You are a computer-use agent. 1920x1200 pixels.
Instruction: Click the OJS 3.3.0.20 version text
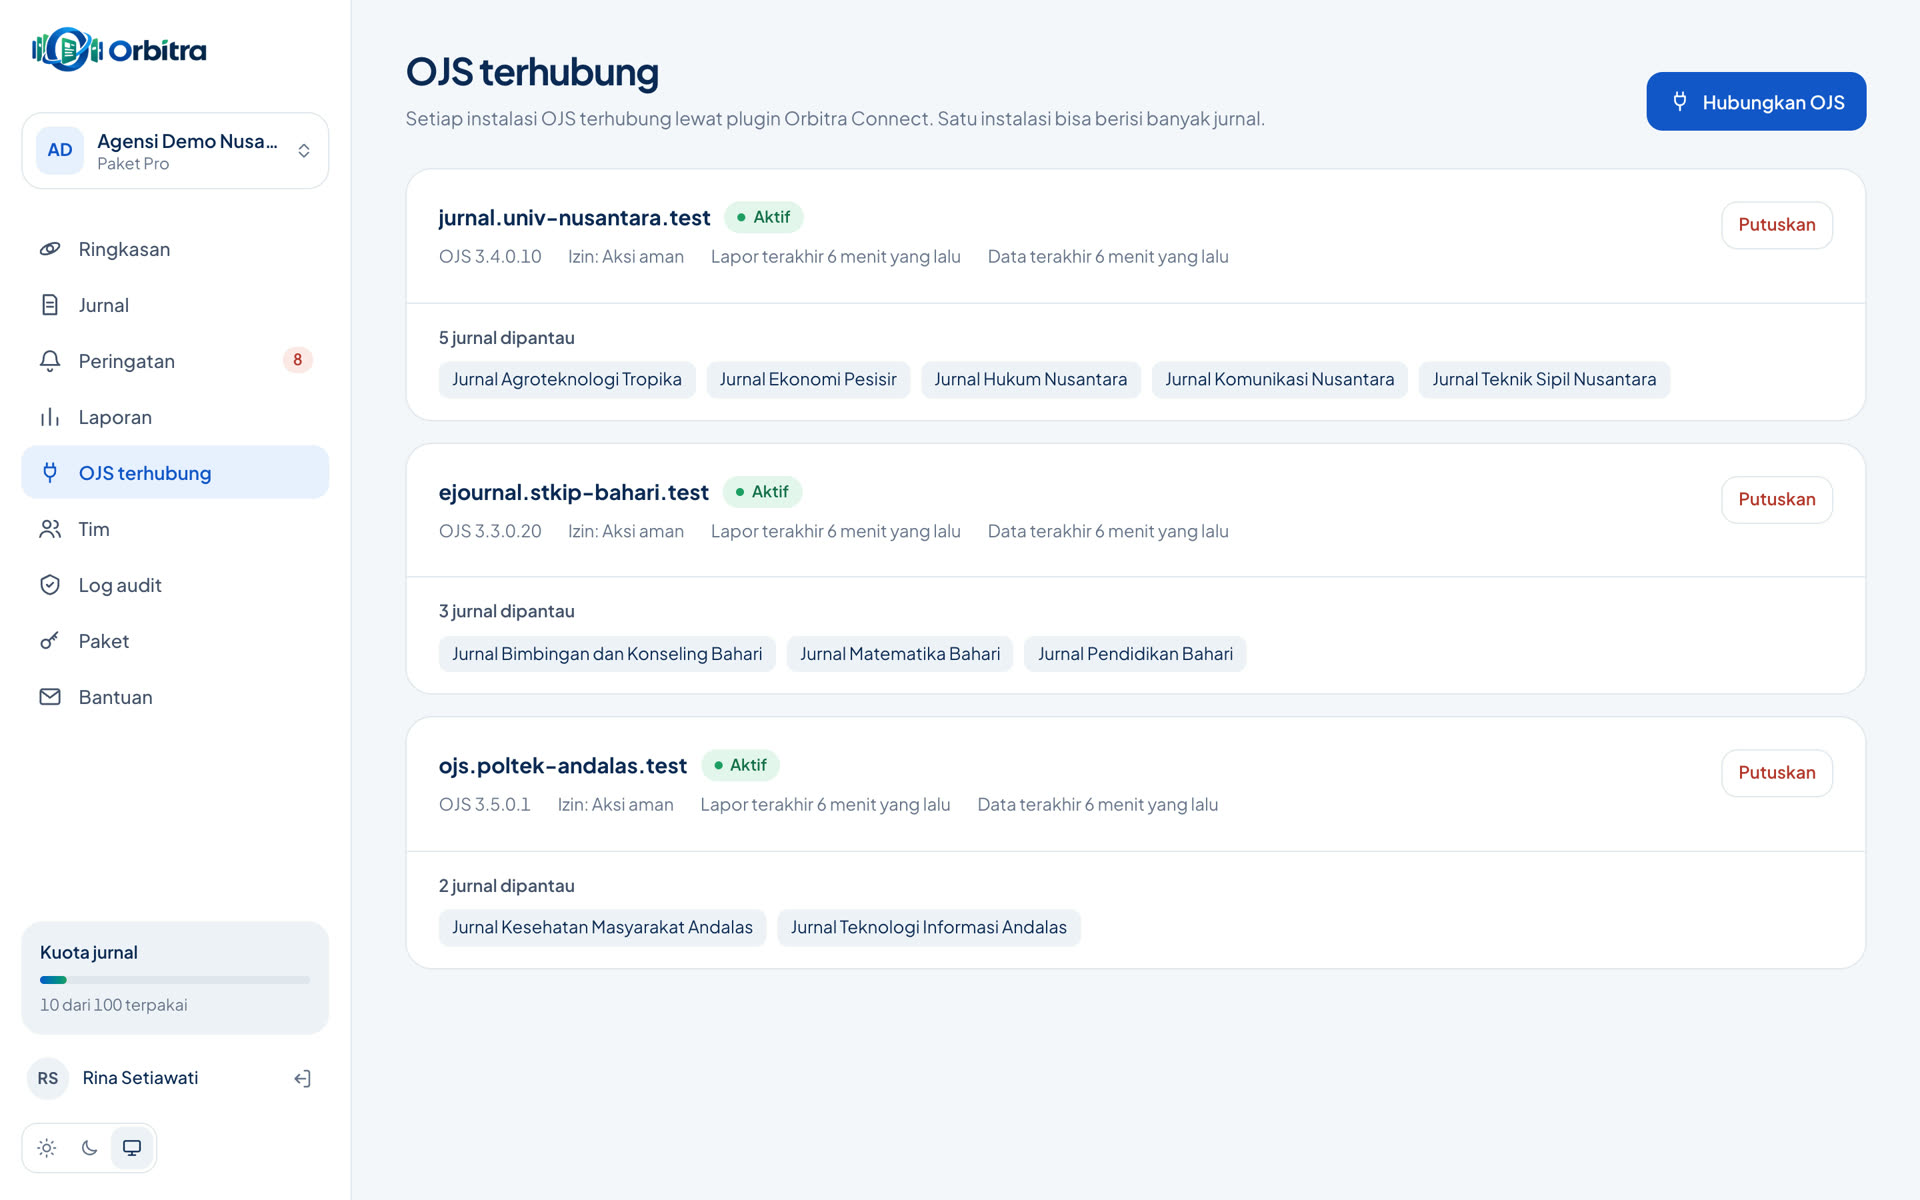[490, 532]
